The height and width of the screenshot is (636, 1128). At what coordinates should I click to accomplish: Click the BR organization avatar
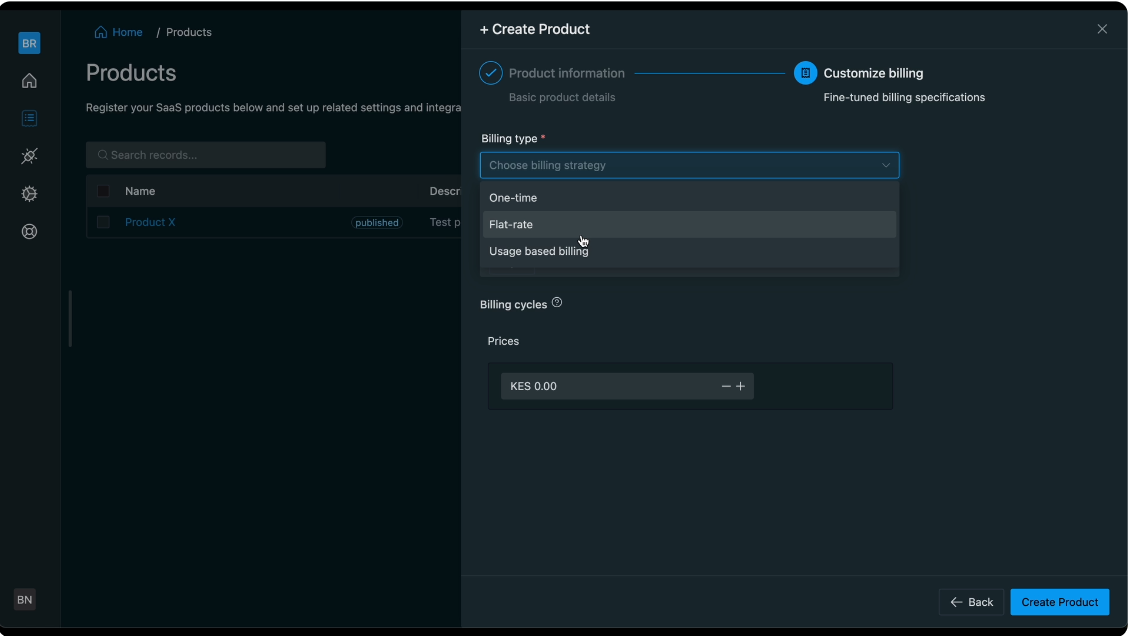(29, 43)
